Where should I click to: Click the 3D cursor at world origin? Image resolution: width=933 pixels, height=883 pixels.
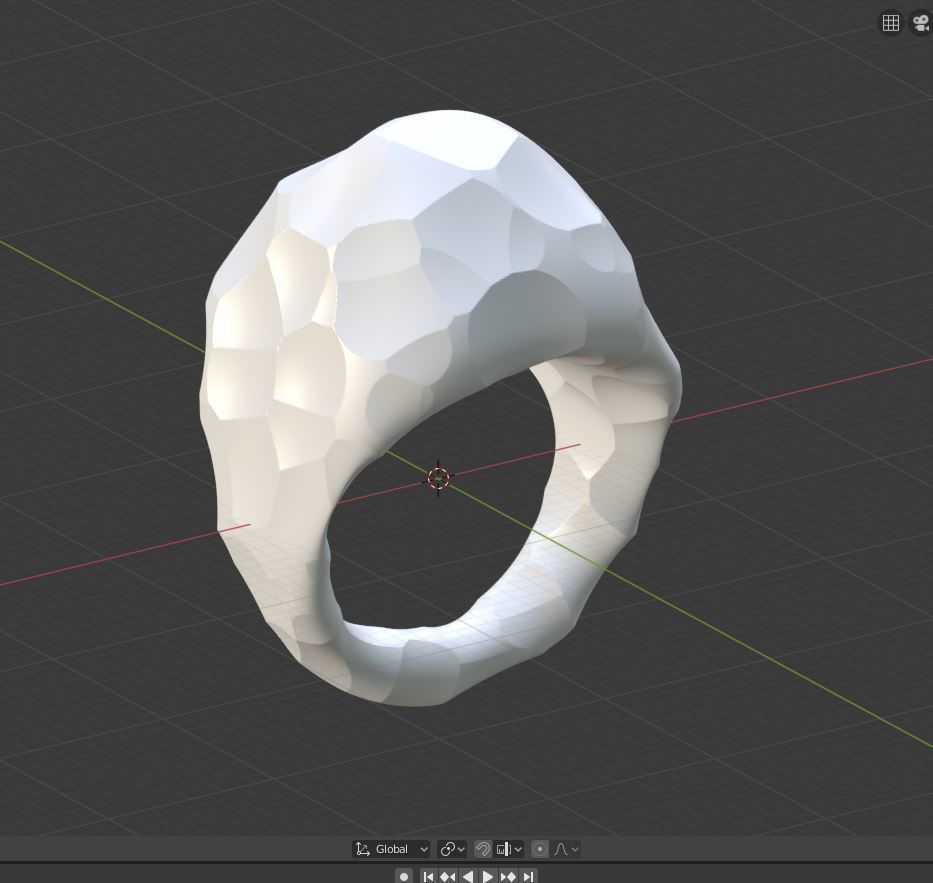(439, 478)
